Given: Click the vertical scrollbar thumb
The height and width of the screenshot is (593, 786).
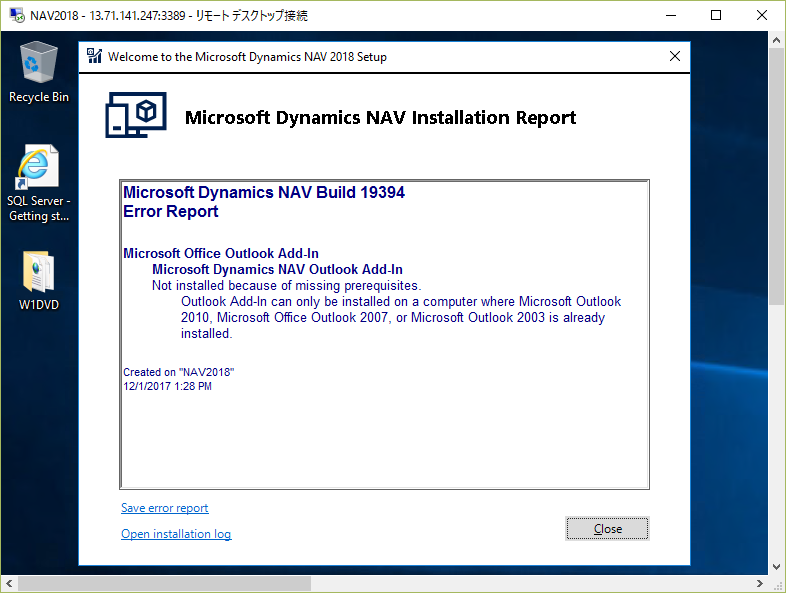Looking at the screenshot, I should click(776, 176).
